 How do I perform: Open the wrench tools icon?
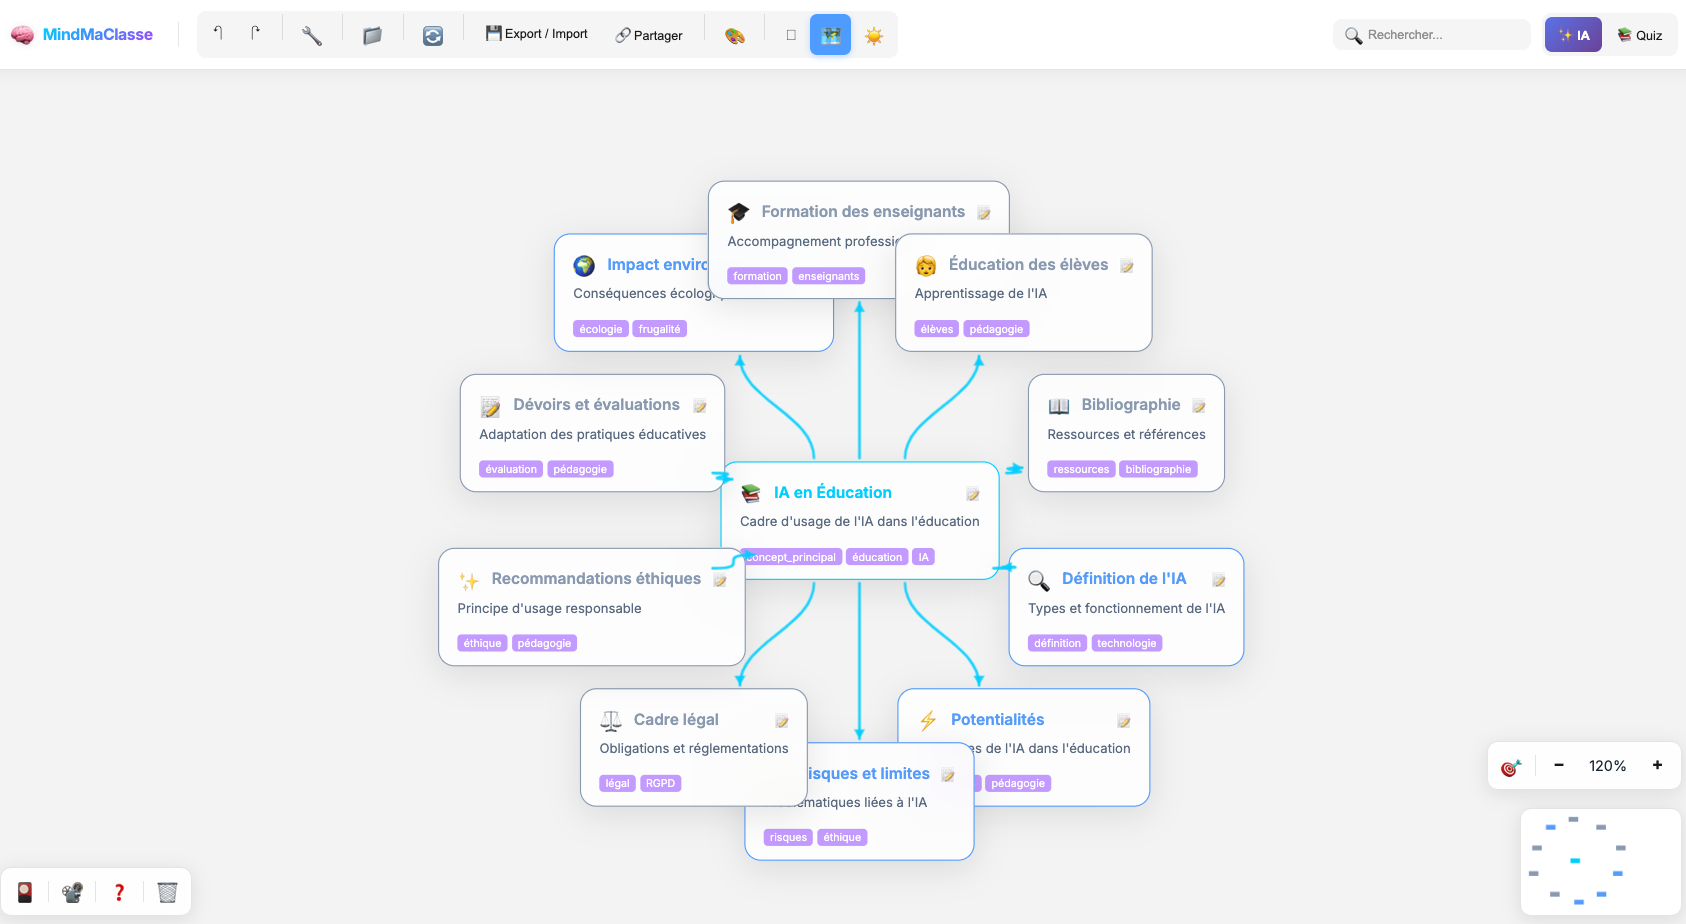pos(312,35)
